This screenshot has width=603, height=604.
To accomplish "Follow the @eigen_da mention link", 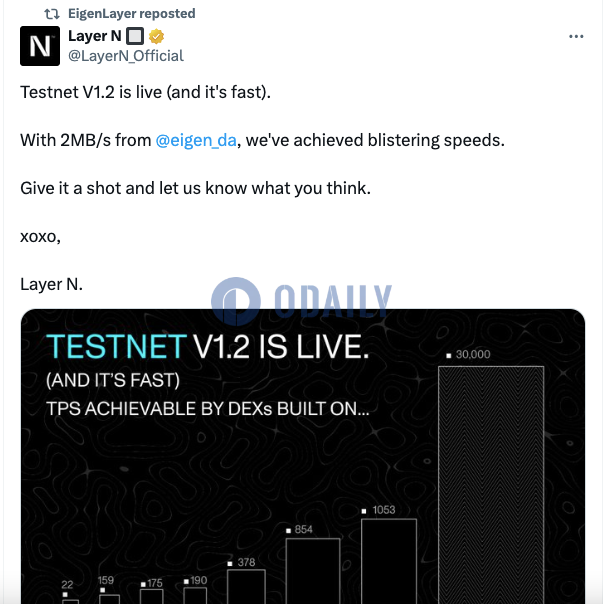I will point(196,140).
